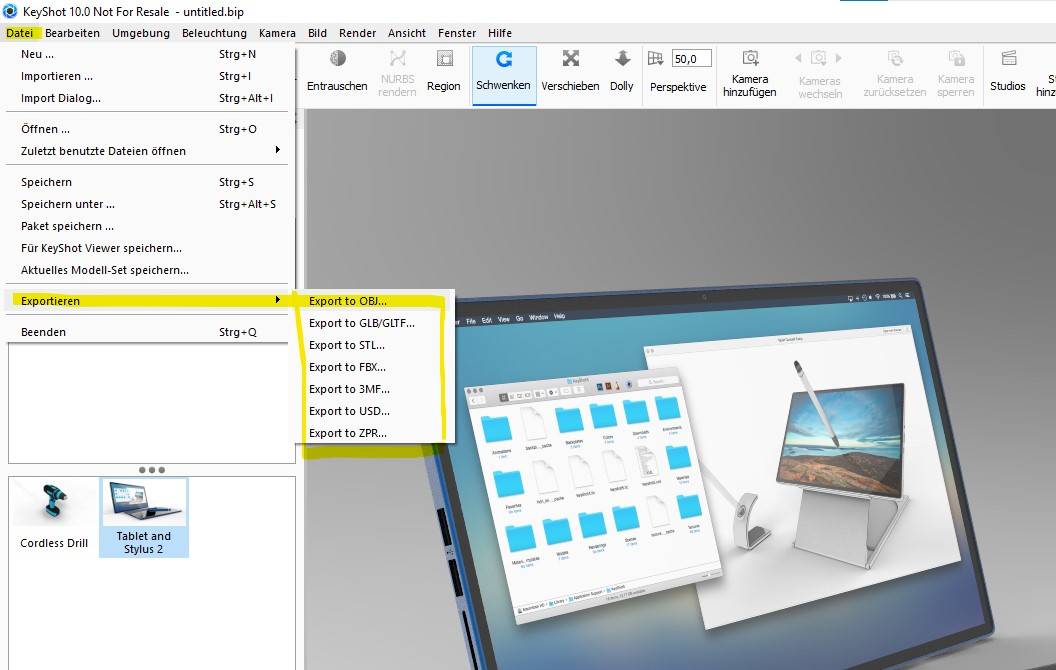
Task: Select Export to OBJ...
Action: (375, 301)
